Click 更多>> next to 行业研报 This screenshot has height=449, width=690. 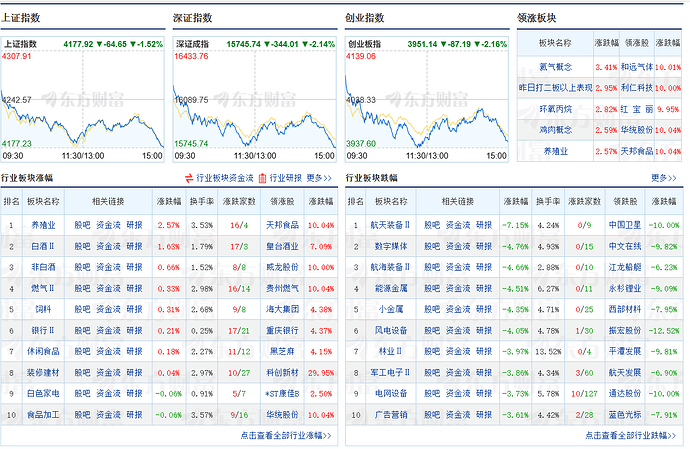click(319, 178)
